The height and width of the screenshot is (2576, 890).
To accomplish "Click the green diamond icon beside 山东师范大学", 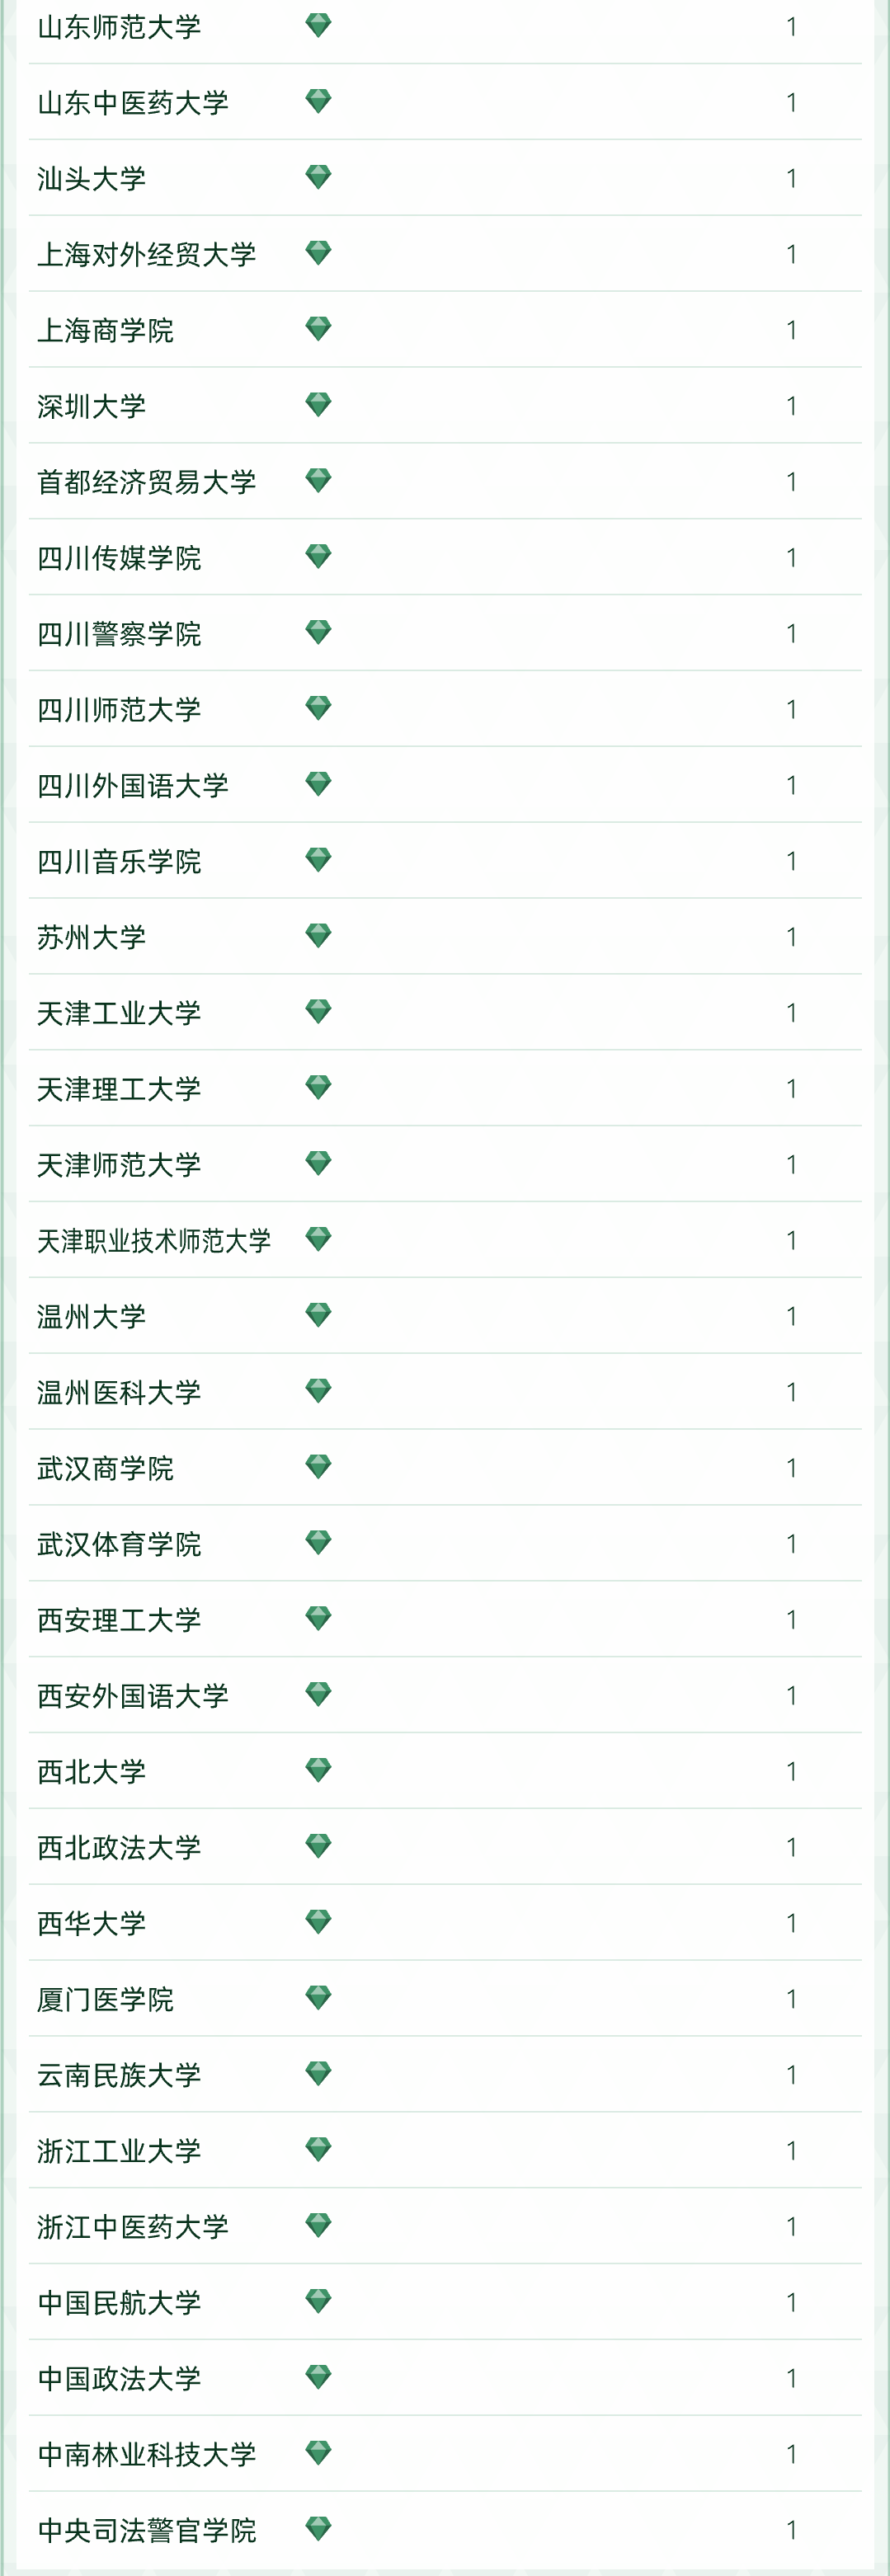I will [318, 26].
